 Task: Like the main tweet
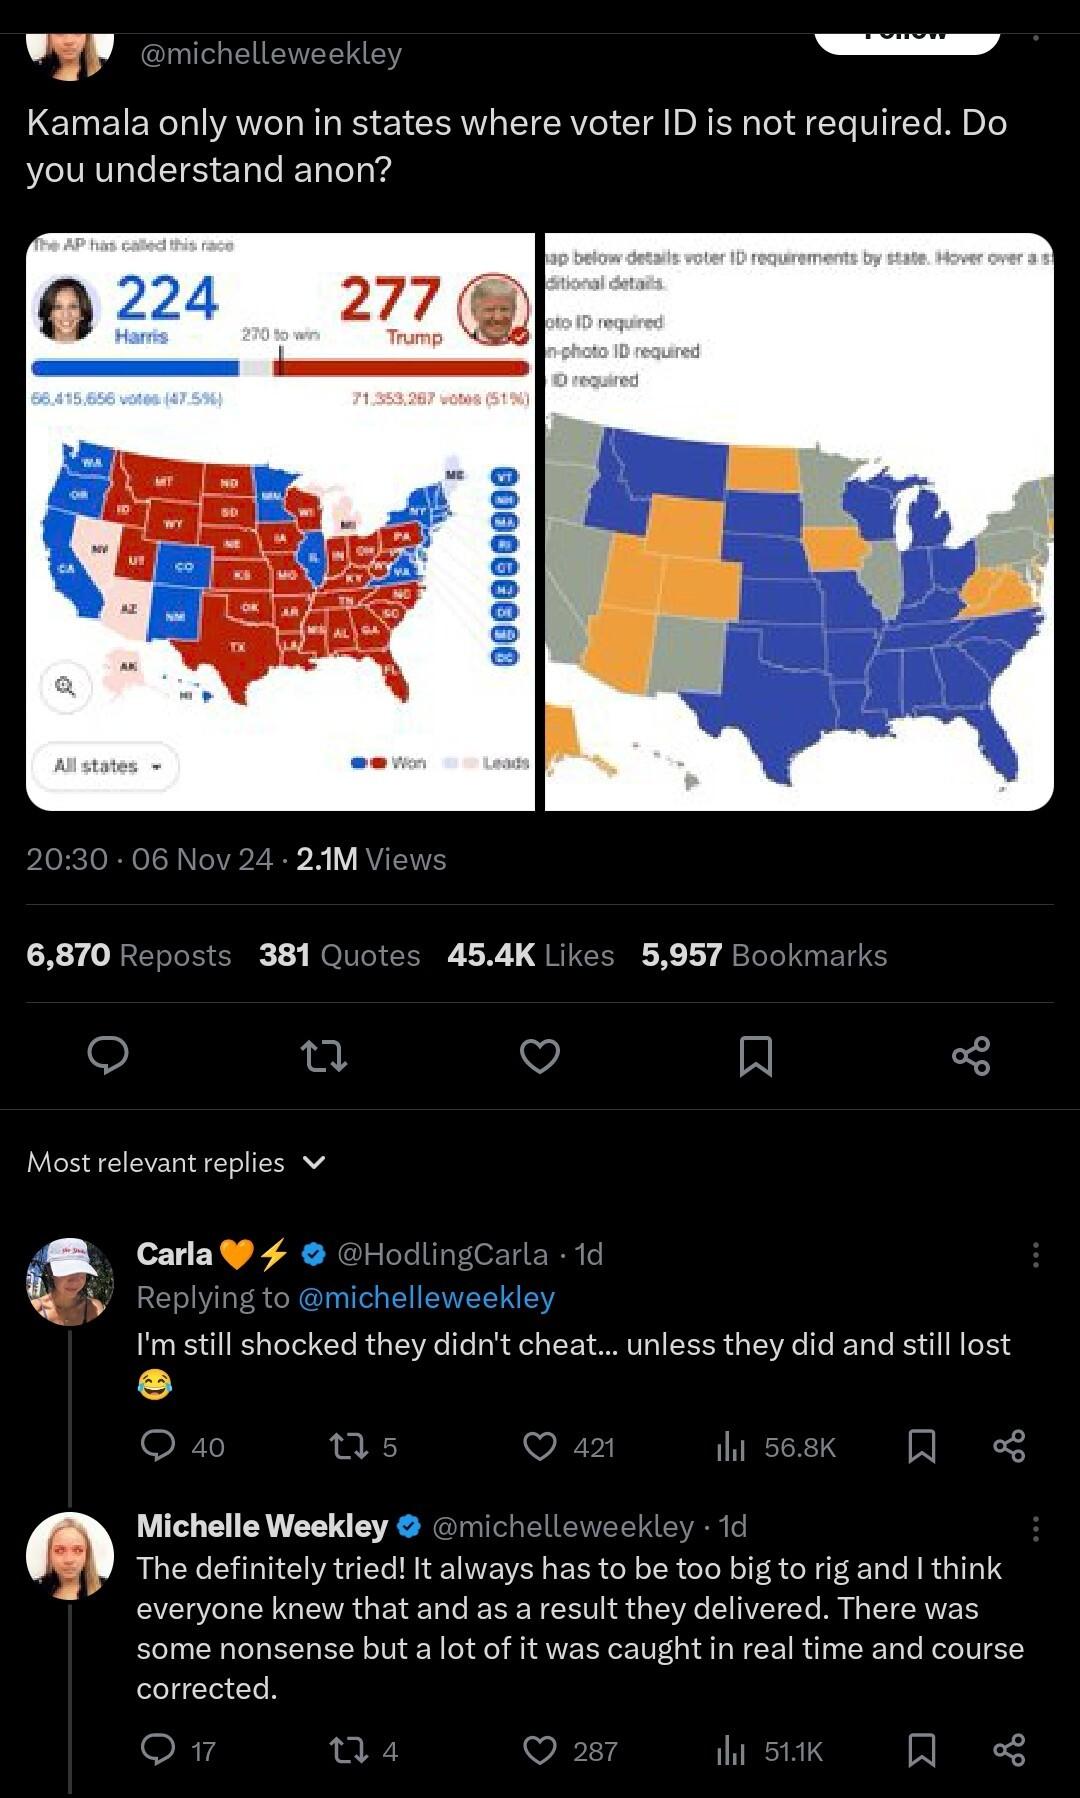pyautogui.click(x=540, y=1055)
